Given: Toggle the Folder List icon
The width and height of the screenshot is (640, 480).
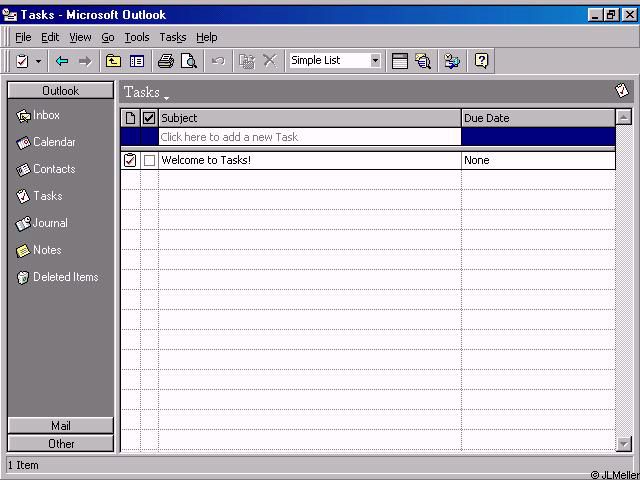Looking at the screenshot, I should (137, 61).
